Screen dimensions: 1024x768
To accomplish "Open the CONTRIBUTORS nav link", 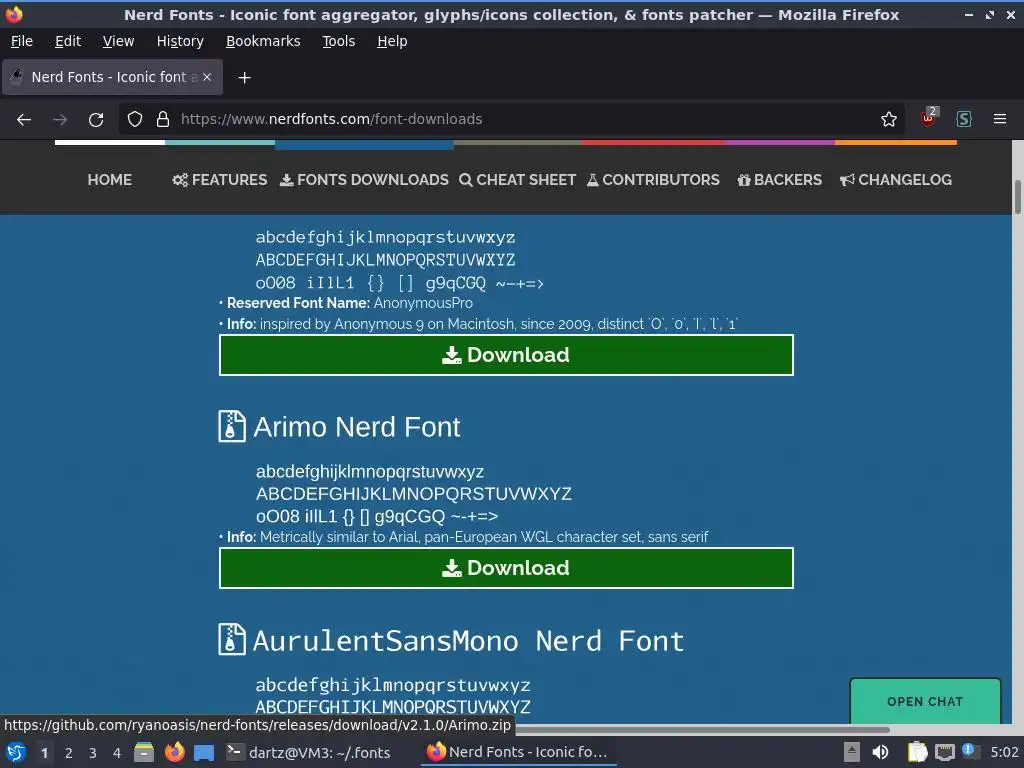I will [653, 180].
